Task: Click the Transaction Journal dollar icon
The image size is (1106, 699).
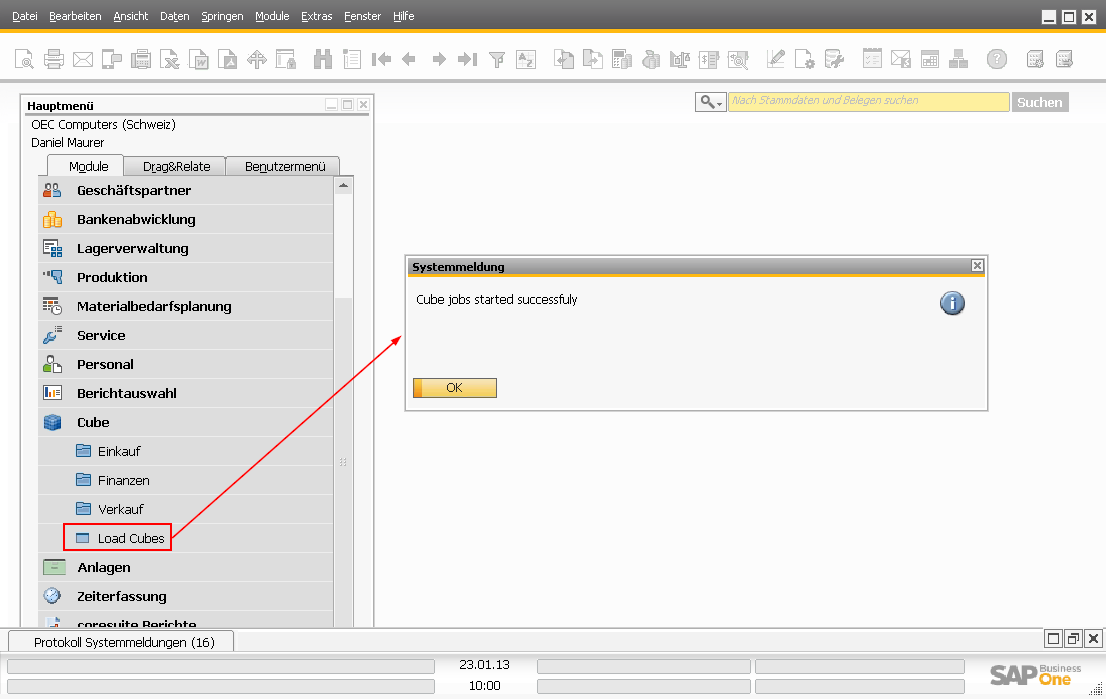Action: click(709, 59)
